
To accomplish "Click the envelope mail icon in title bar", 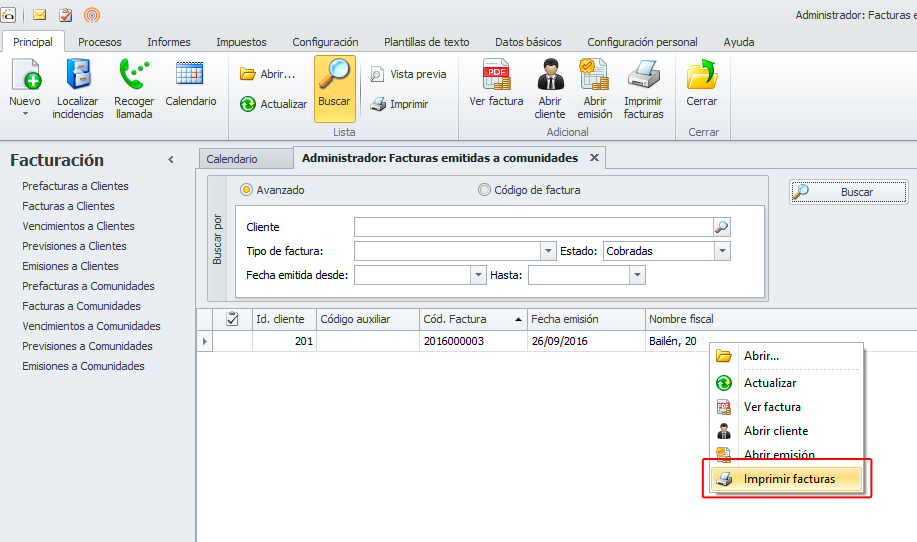I will click(x=40, y=15).
